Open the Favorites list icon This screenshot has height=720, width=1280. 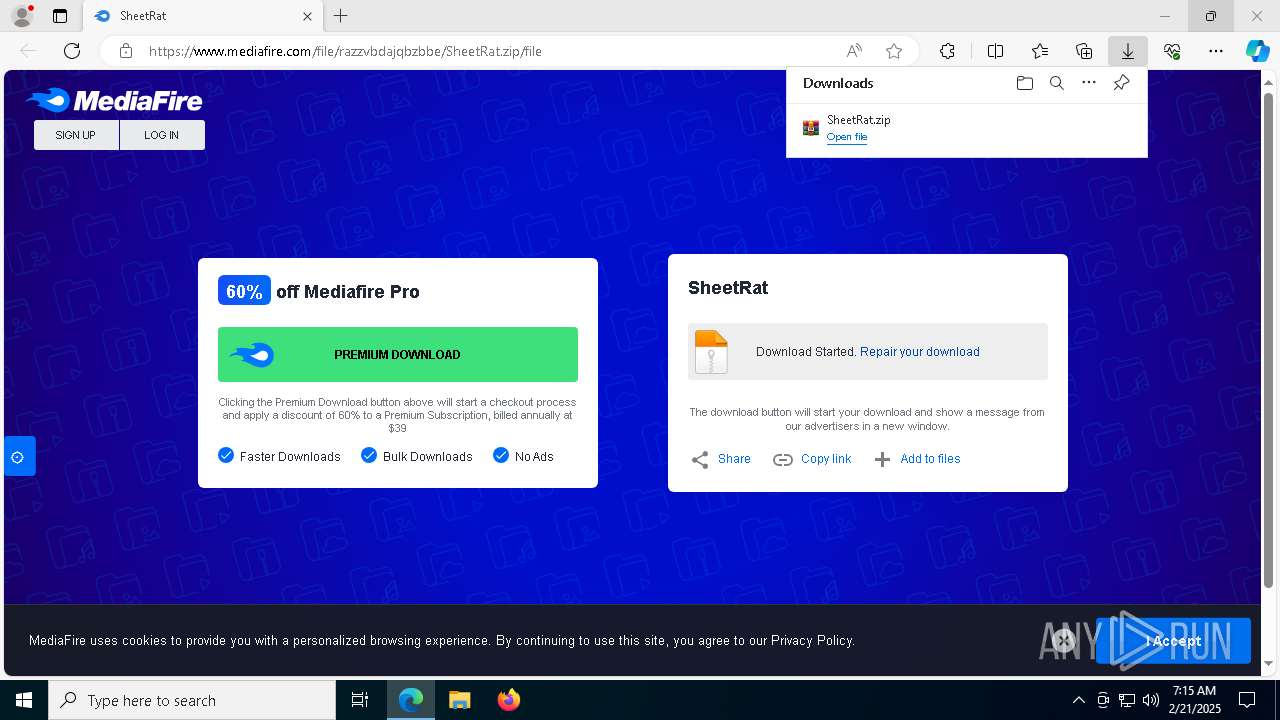click(x=1040, y=51)
